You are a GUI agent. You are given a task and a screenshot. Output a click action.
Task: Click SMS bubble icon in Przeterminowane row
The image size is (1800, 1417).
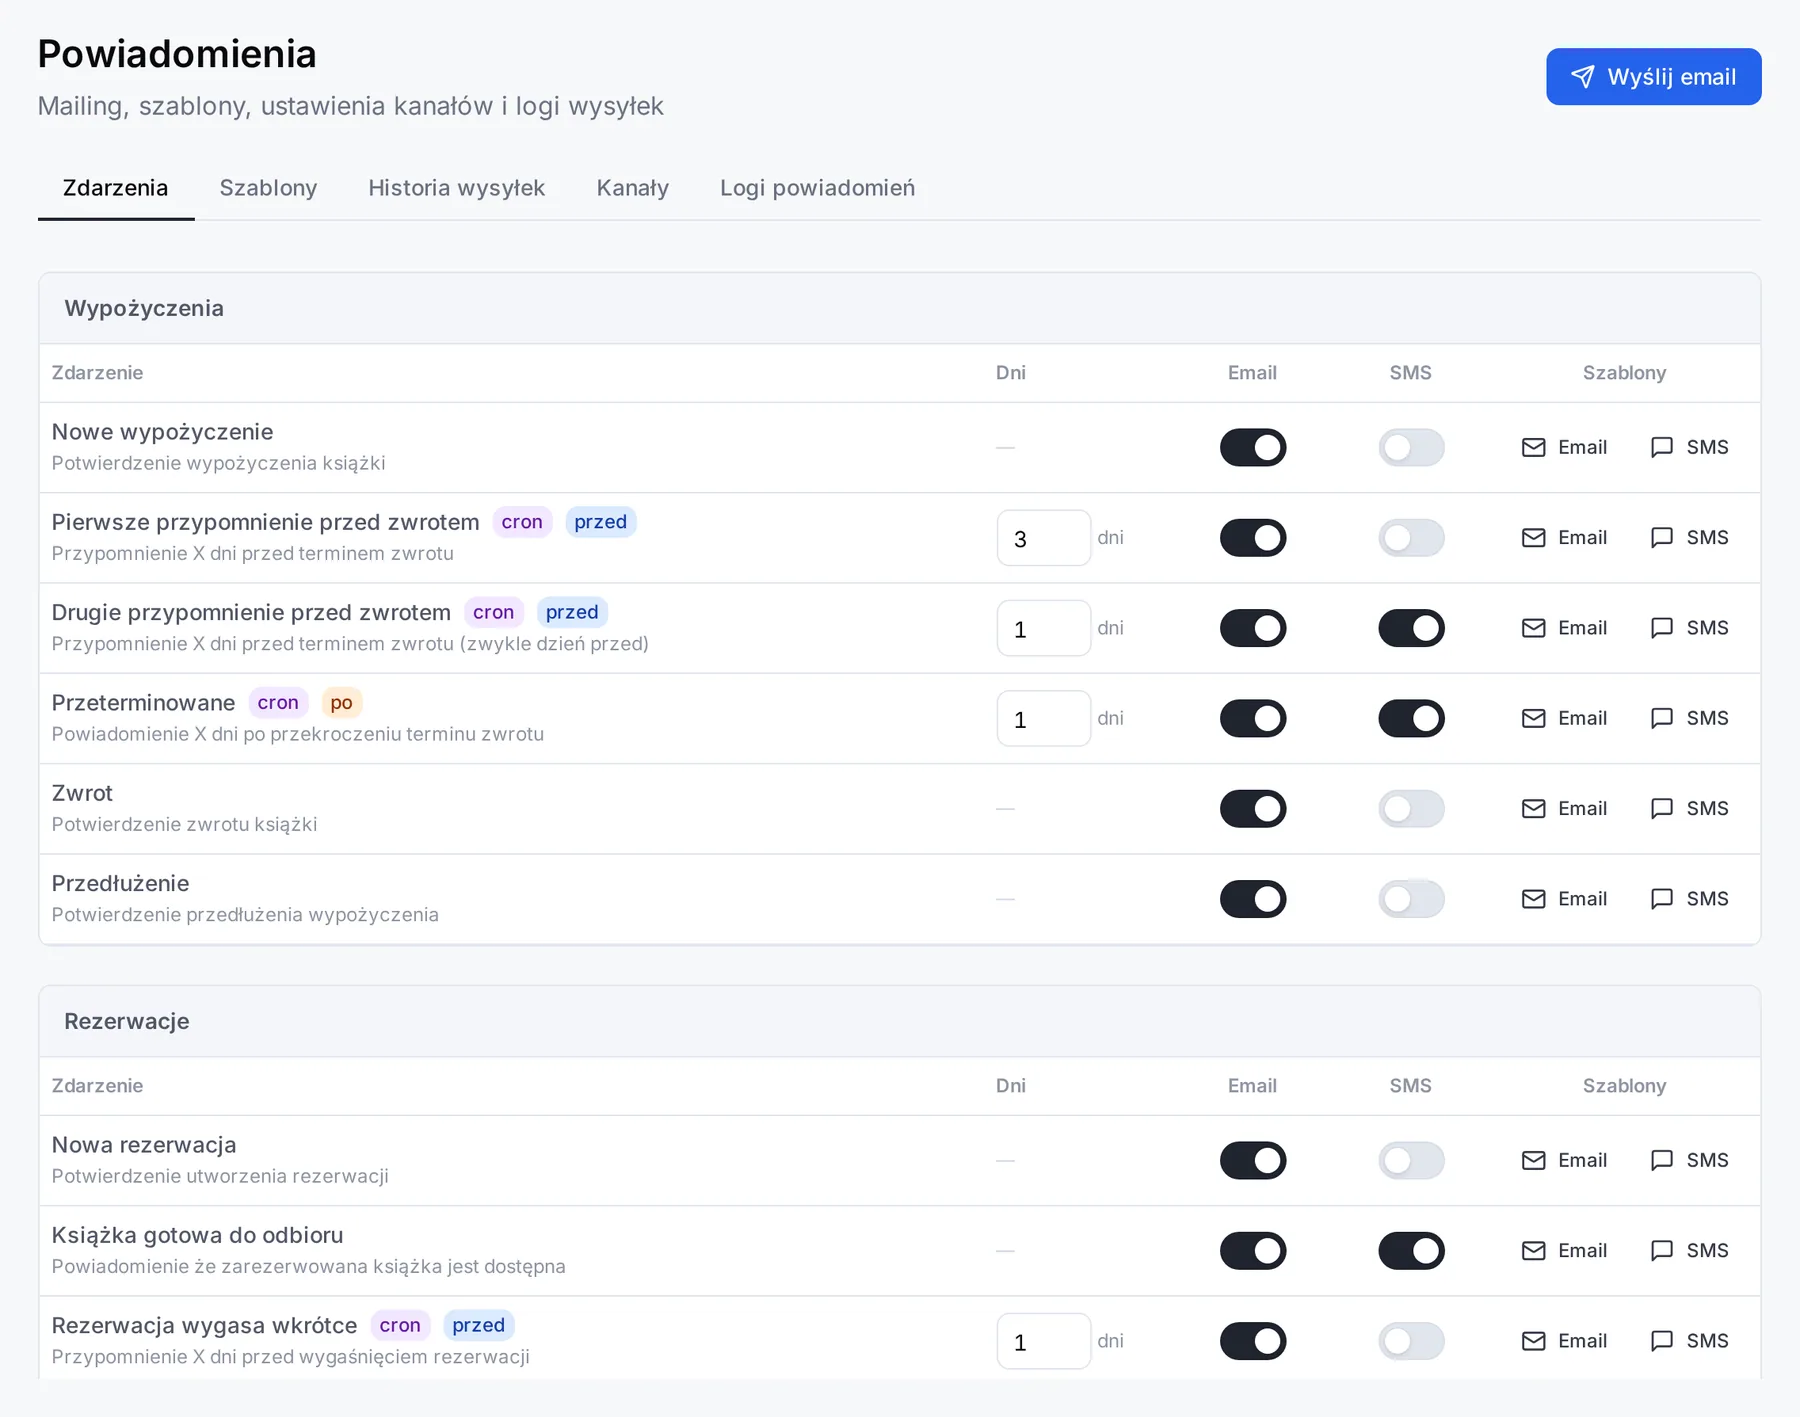pos(1661,718)
